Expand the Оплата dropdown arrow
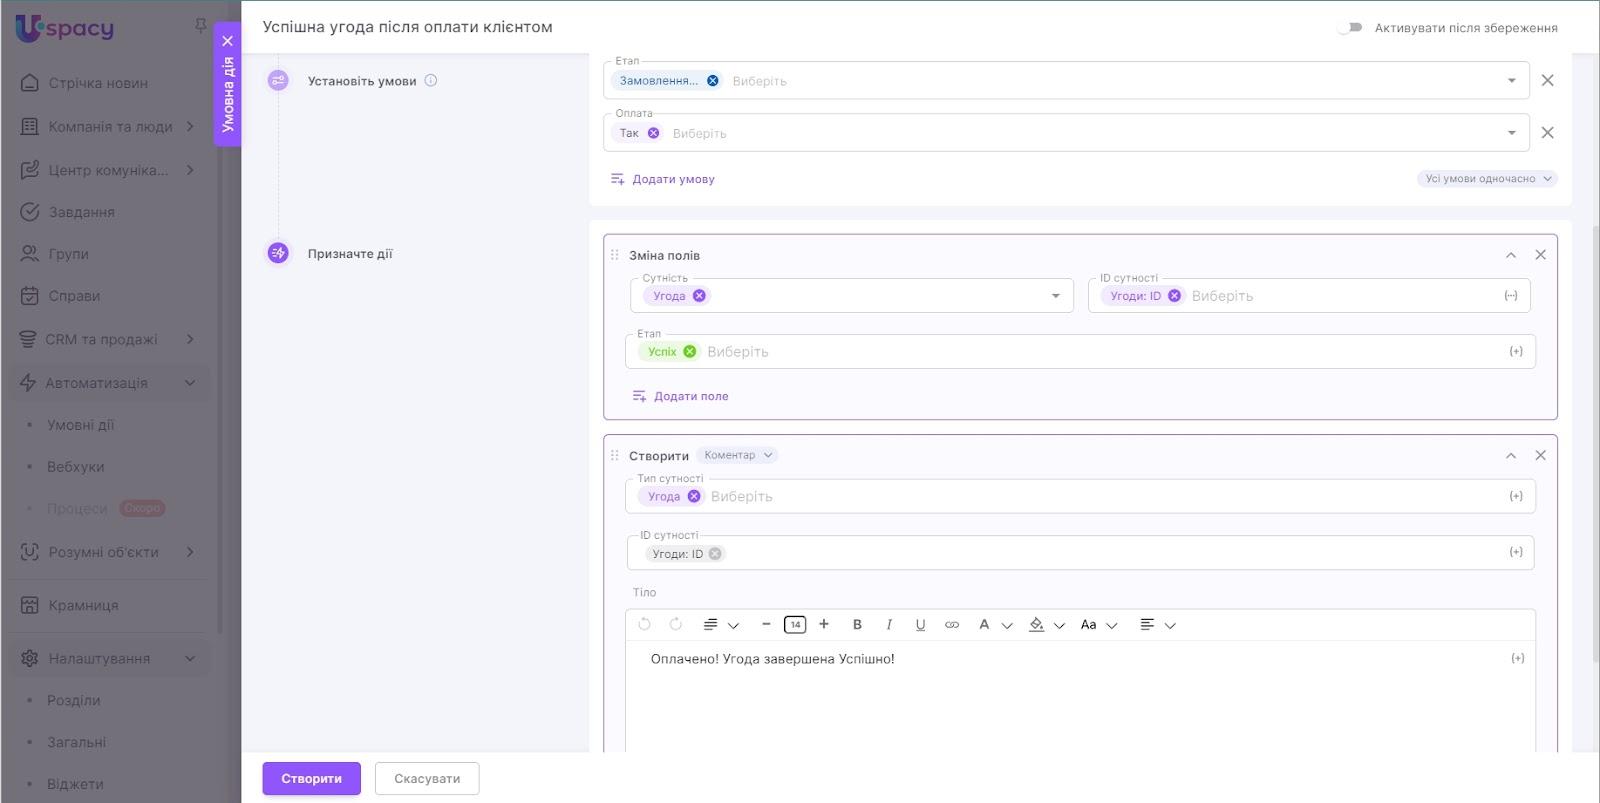This screenshot has width=1600, height=803. [x=1512, y=133]
